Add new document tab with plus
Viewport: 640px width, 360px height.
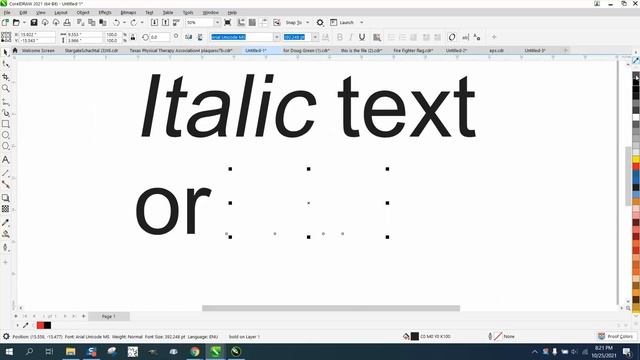click(x=566, y=51)
